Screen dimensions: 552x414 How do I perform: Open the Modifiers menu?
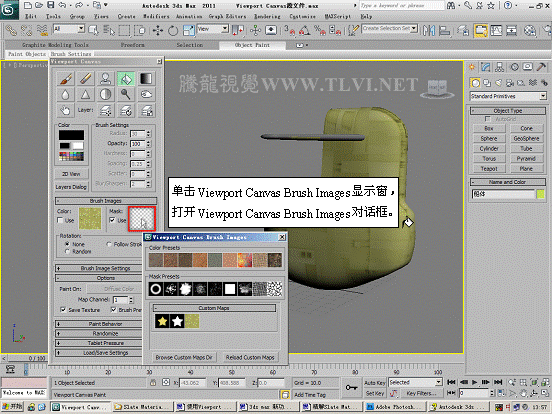click(x=156, y=16)
